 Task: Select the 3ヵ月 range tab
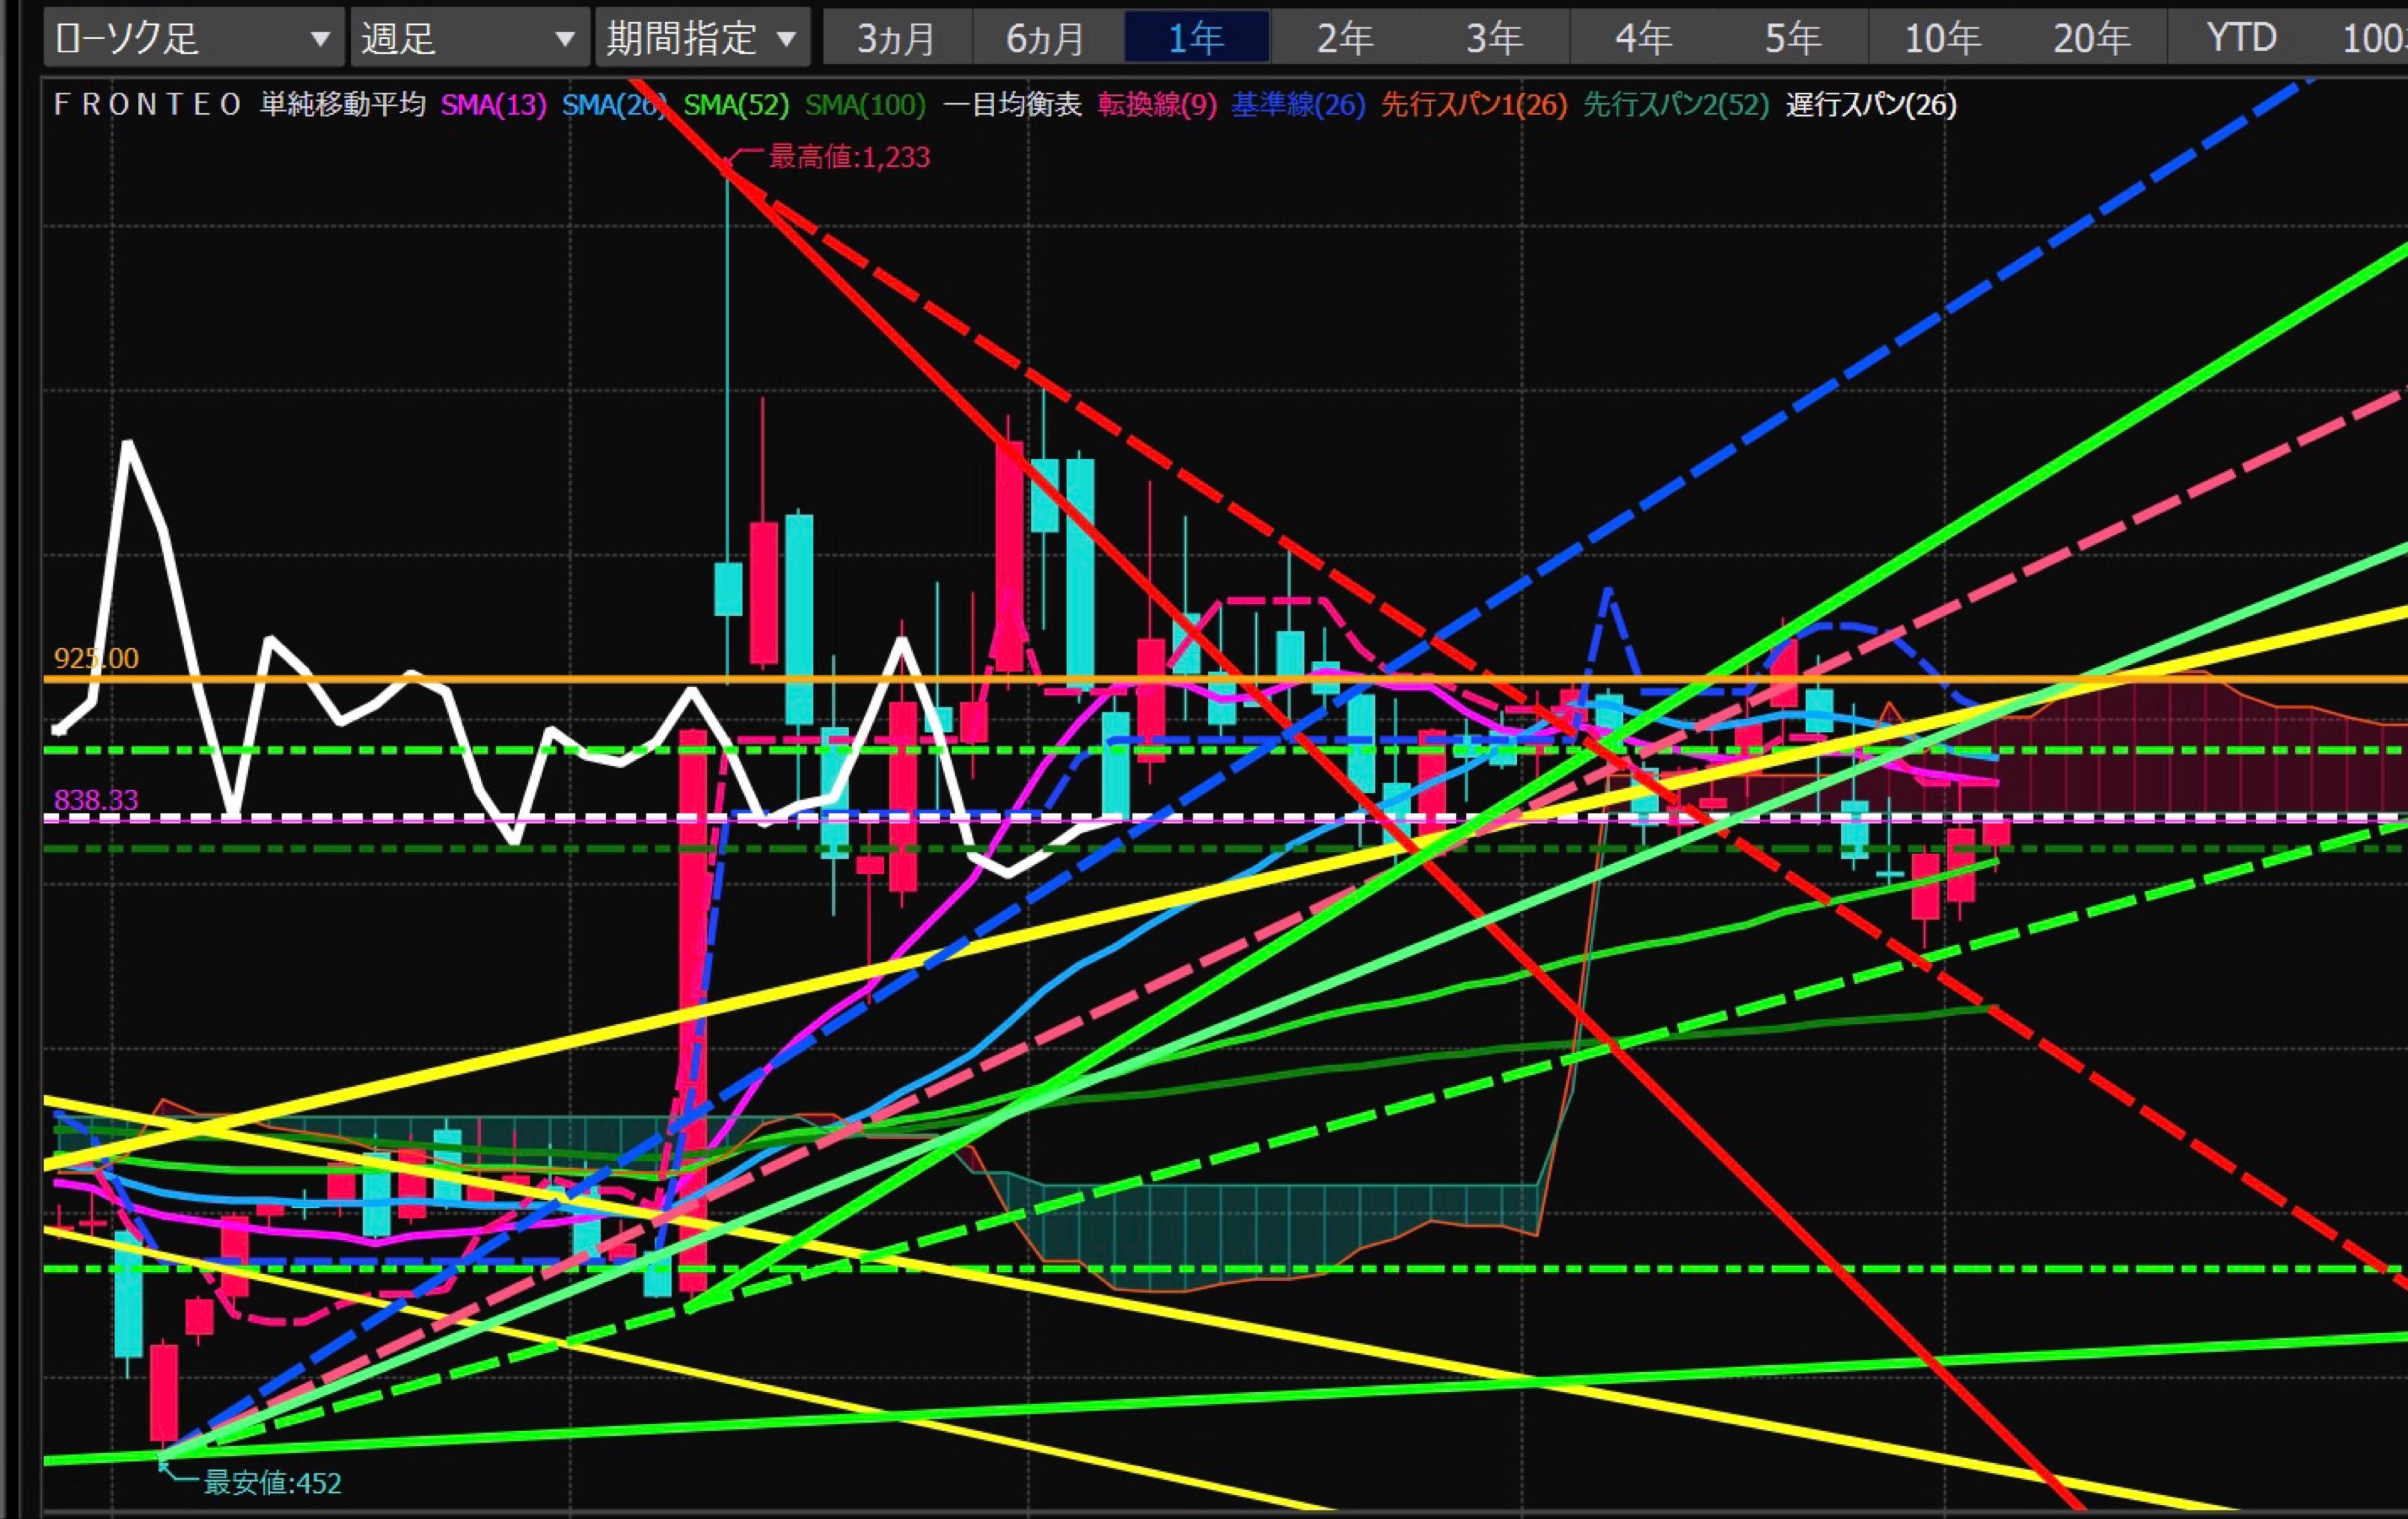(x=896, y=38)
